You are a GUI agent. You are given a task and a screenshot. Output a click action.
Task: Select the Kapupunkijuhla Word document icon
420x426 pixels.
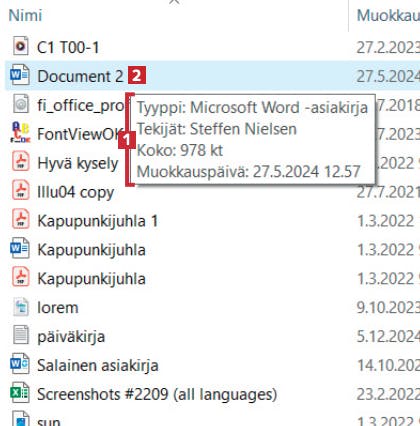click(20, 249)
